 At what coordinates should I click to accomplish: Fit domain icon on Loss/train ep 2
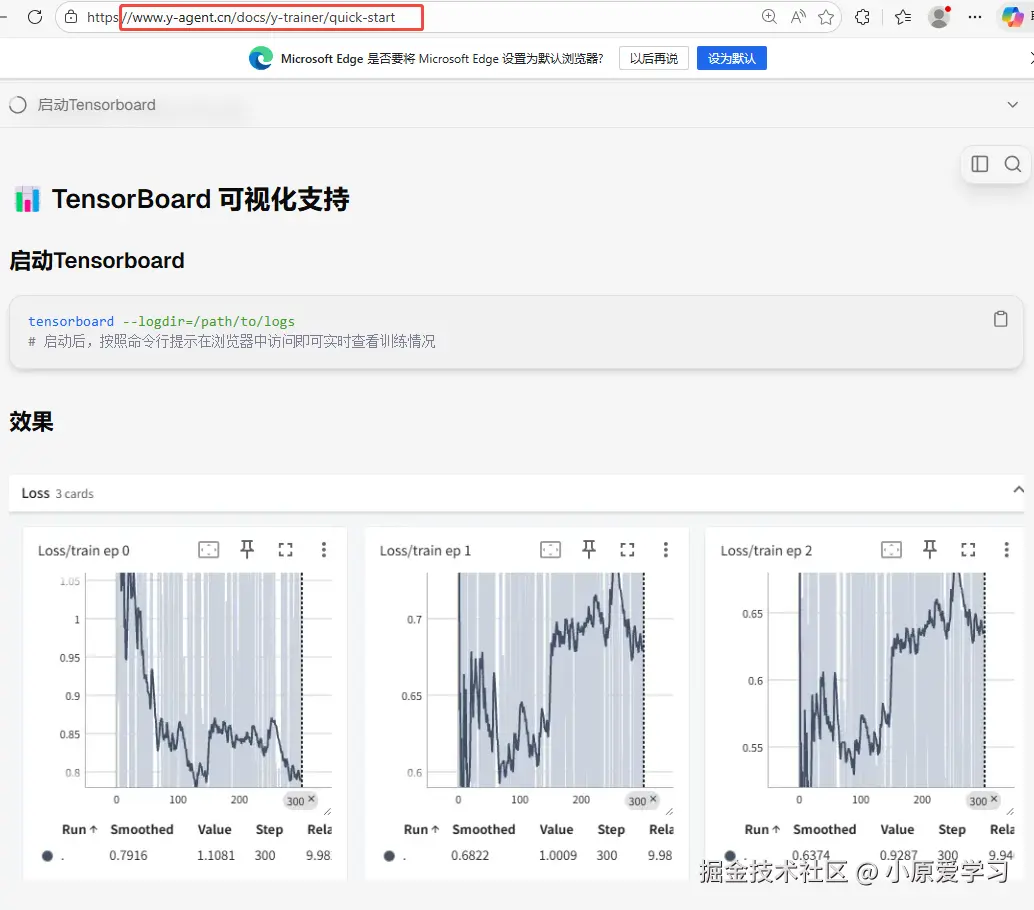point(892,549)
